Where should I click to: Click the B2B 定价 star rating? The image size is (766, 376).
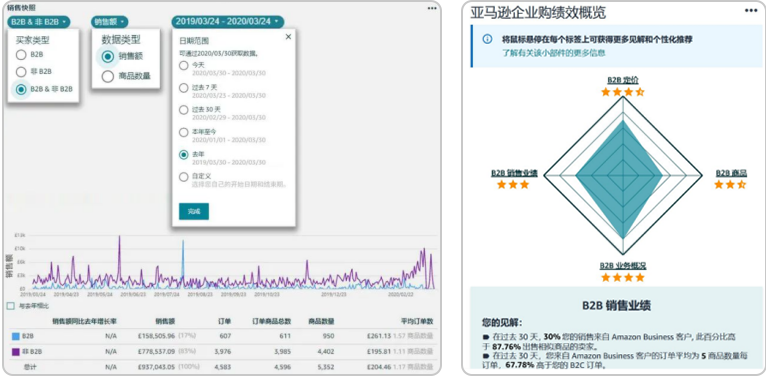point(622,91)
